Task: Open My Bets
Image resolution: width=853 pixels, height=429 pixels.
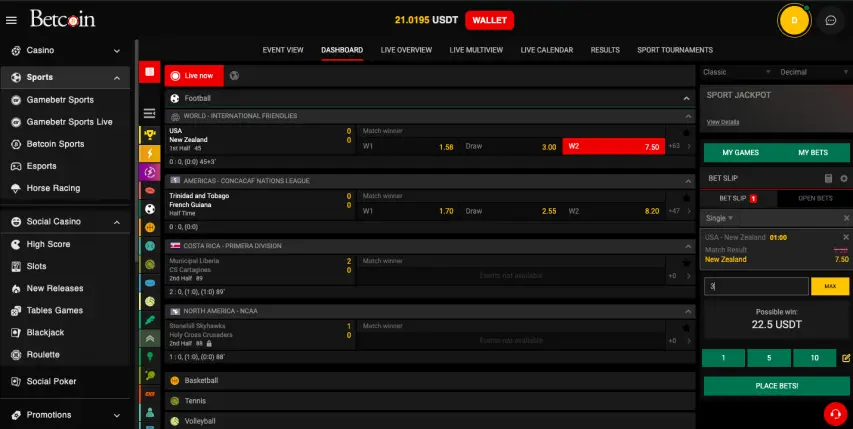Action: [x=813, y=153]
